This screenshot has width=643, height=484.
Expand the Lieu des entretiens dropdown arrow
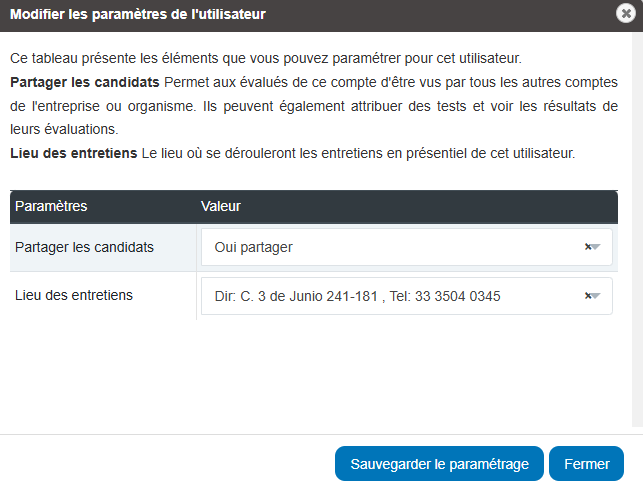point(595,296)
